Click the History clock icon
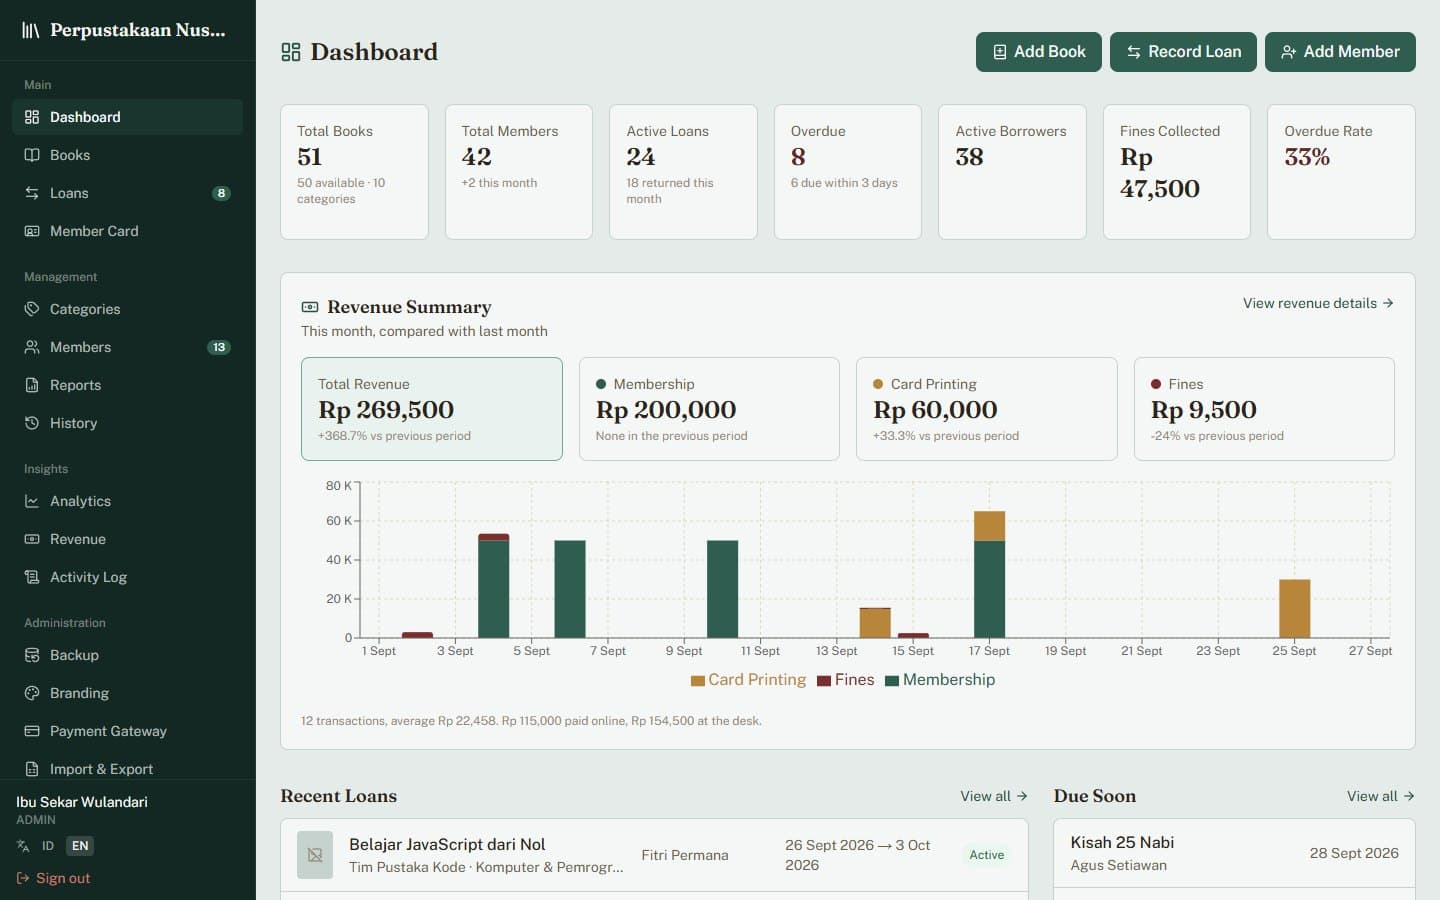1440x900 pixels. point(32,423)
